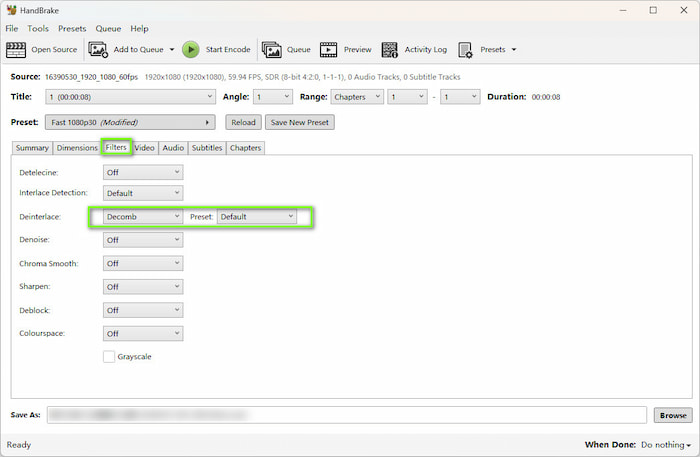This screenshot has height=457, width=700.
Task: Open the Deinterlace Decomb dropdown
Action: click(143, 217)
